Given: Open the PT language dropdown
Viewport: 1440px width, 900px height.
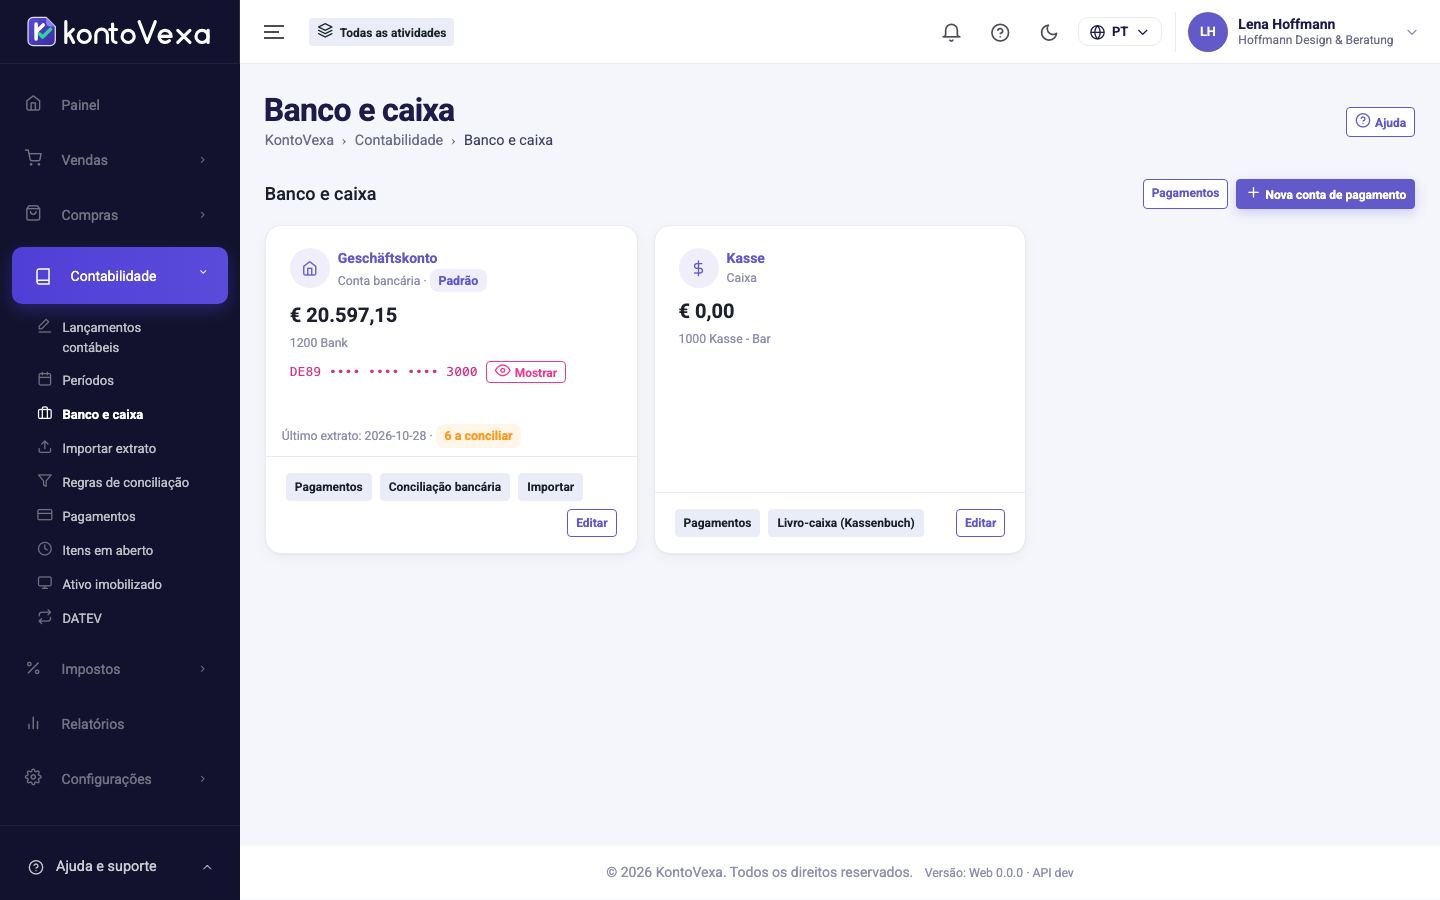Looking at the screenshot, I should click(x=1119, y=32).
